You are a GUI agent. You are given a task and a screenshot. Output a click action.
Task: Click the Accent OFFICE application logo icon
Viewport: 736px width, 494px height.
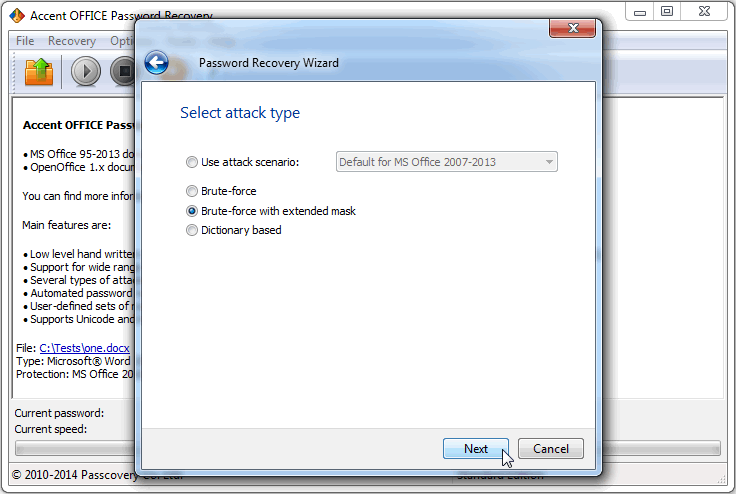pos(17,15)
